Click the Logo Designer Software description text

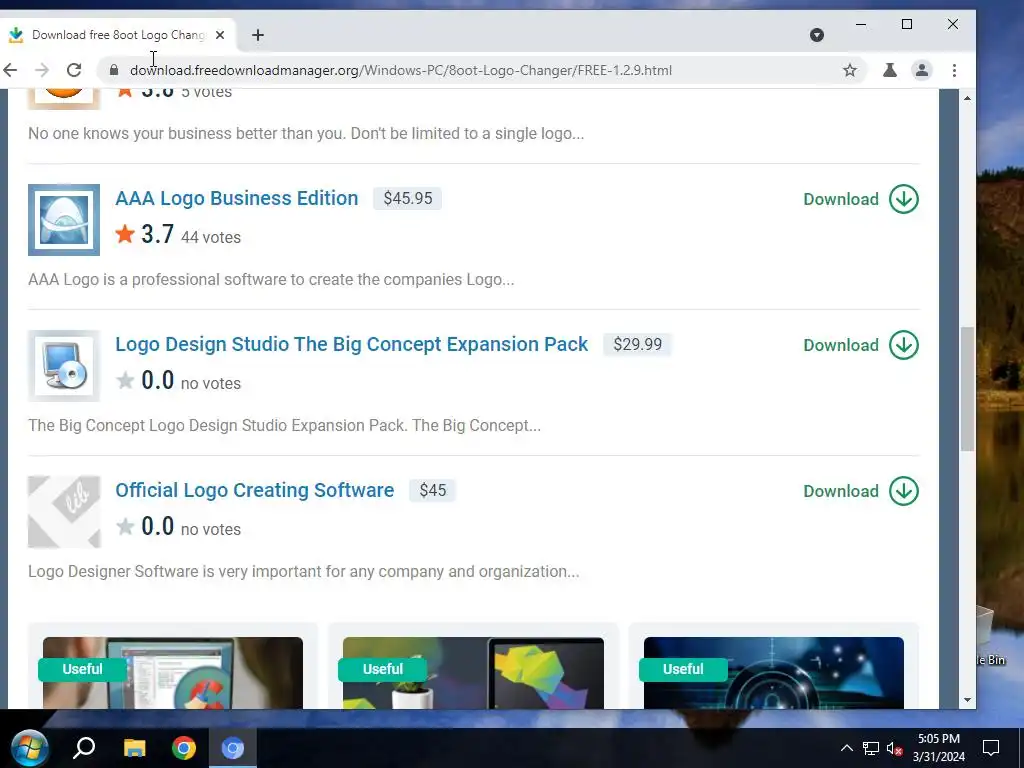pos(304,571)
